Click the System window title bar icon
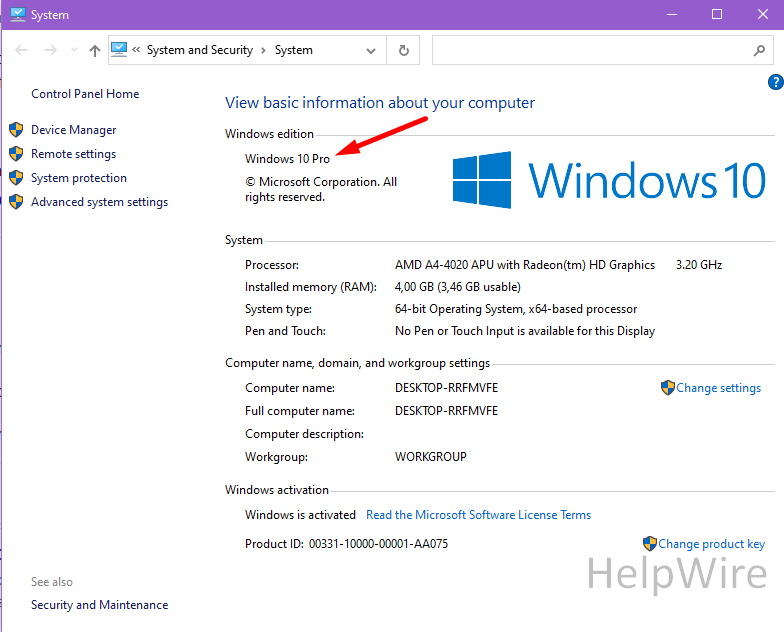Viewport: 784px width, 632px height. click(x=18, y=14)
